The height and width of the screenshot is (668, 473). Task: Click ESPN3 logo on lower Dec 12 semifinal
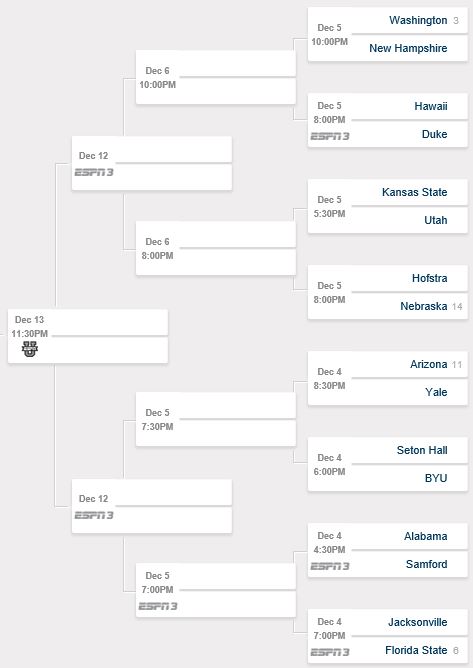(x=94, y=515)
